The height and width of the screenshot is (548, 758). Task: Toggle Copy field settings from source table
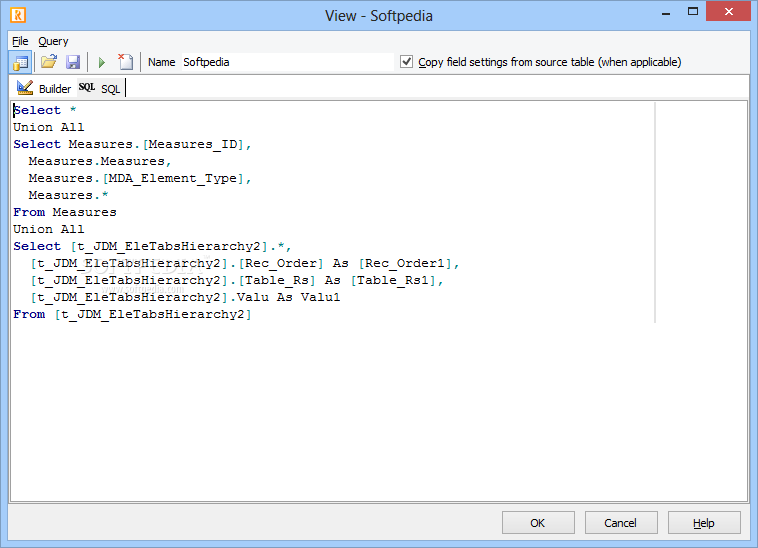(407, 62)
